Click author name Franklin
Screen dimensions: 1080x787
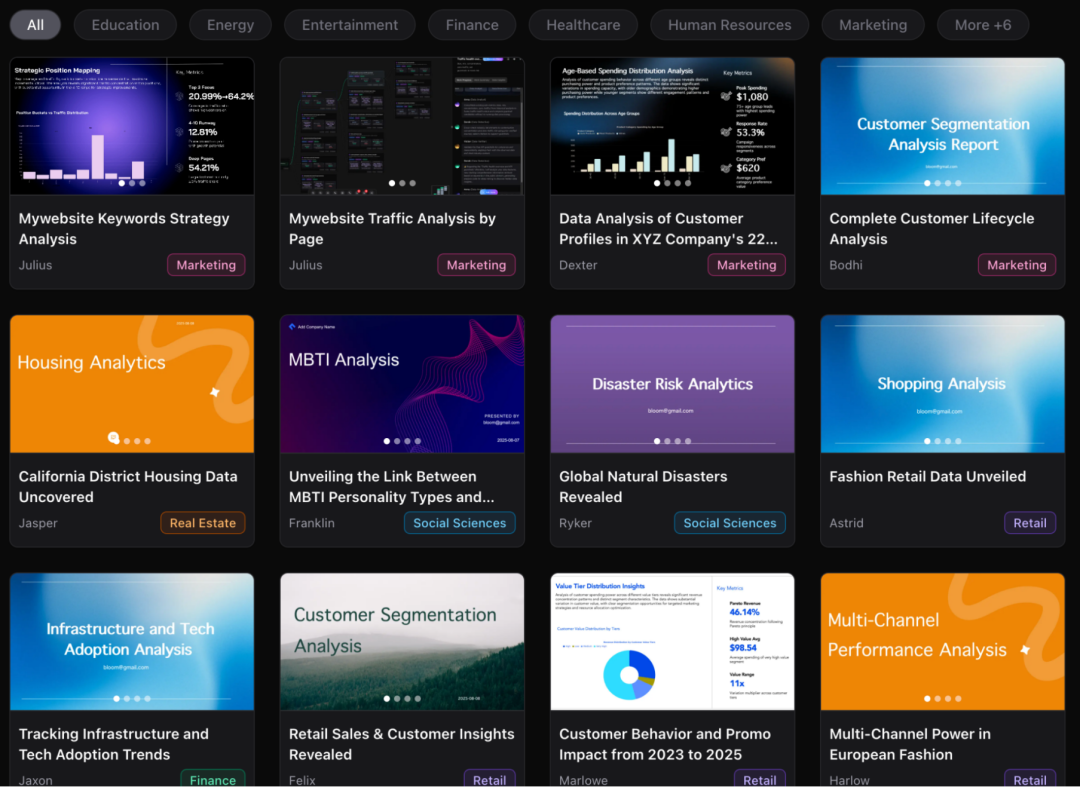tap(311, 523)
